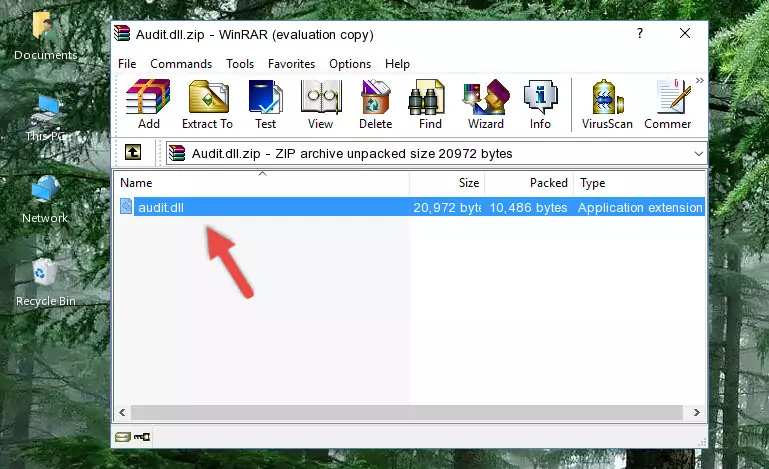
Task: Open the Find tool
Action: pos(430,104)
